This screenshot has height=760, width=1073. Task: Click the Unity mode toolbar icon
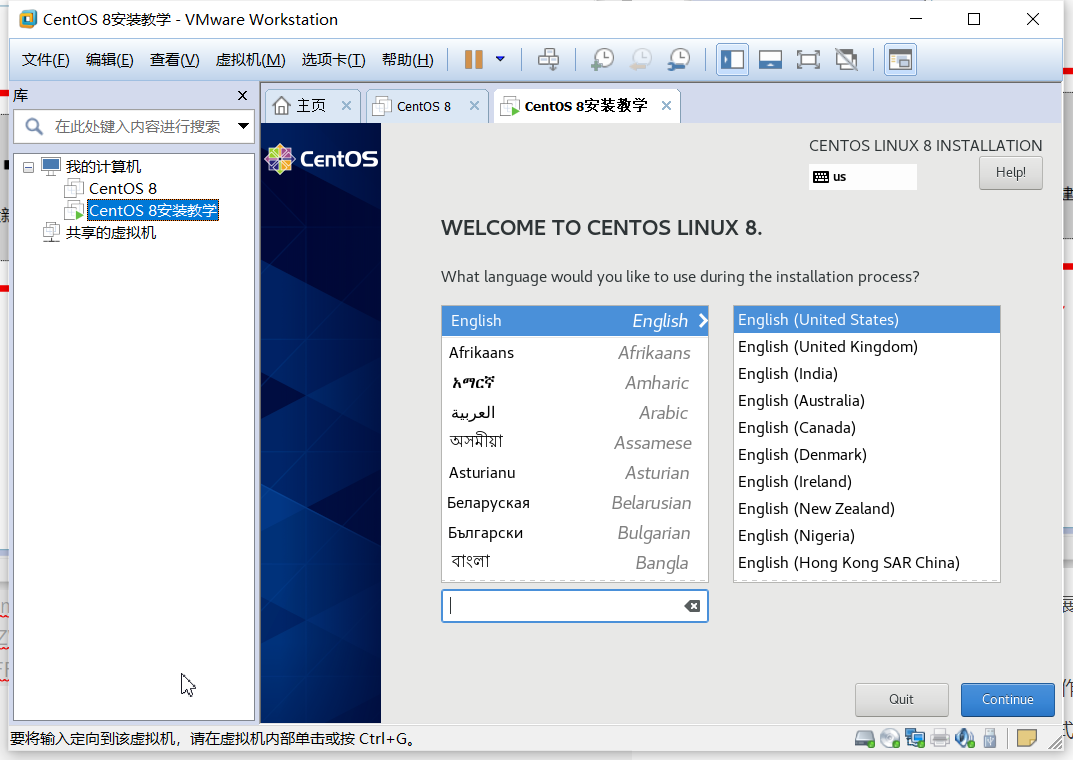tap(846, 60)
